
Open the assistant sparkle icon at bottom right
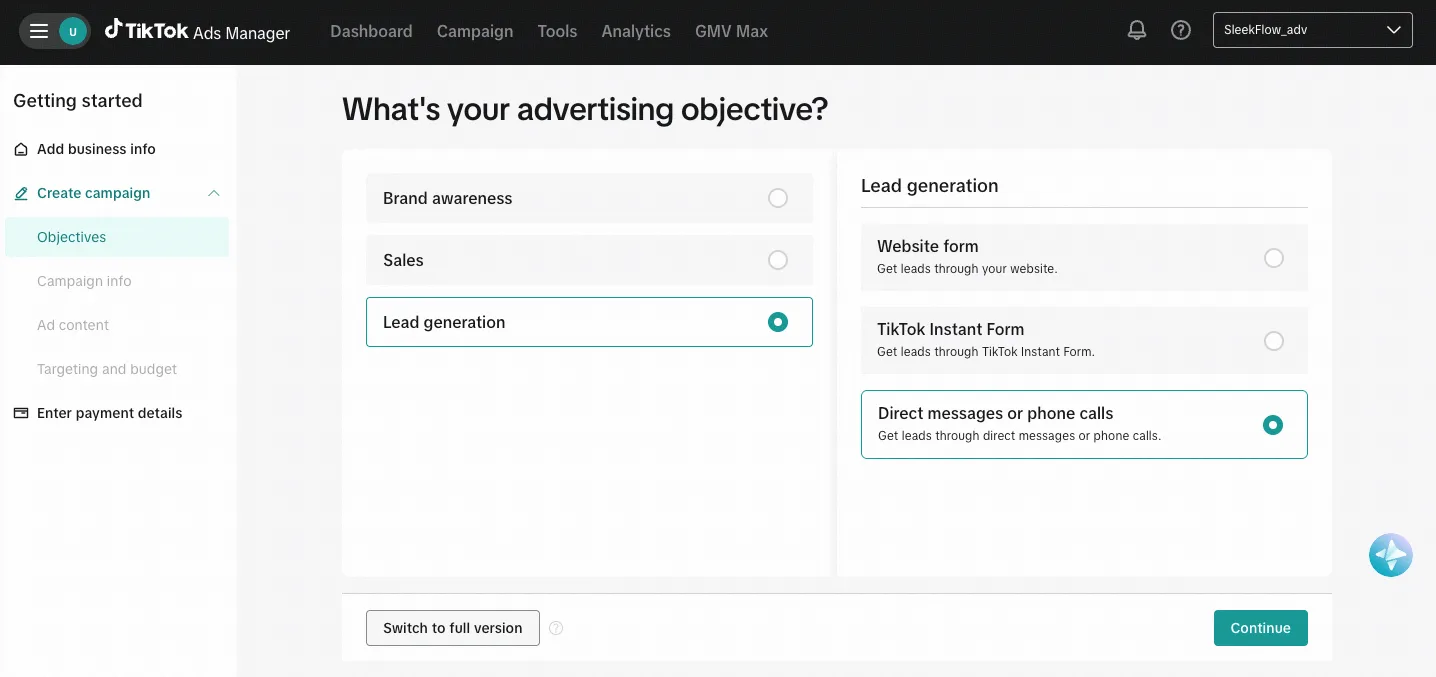coord(1390,554)
